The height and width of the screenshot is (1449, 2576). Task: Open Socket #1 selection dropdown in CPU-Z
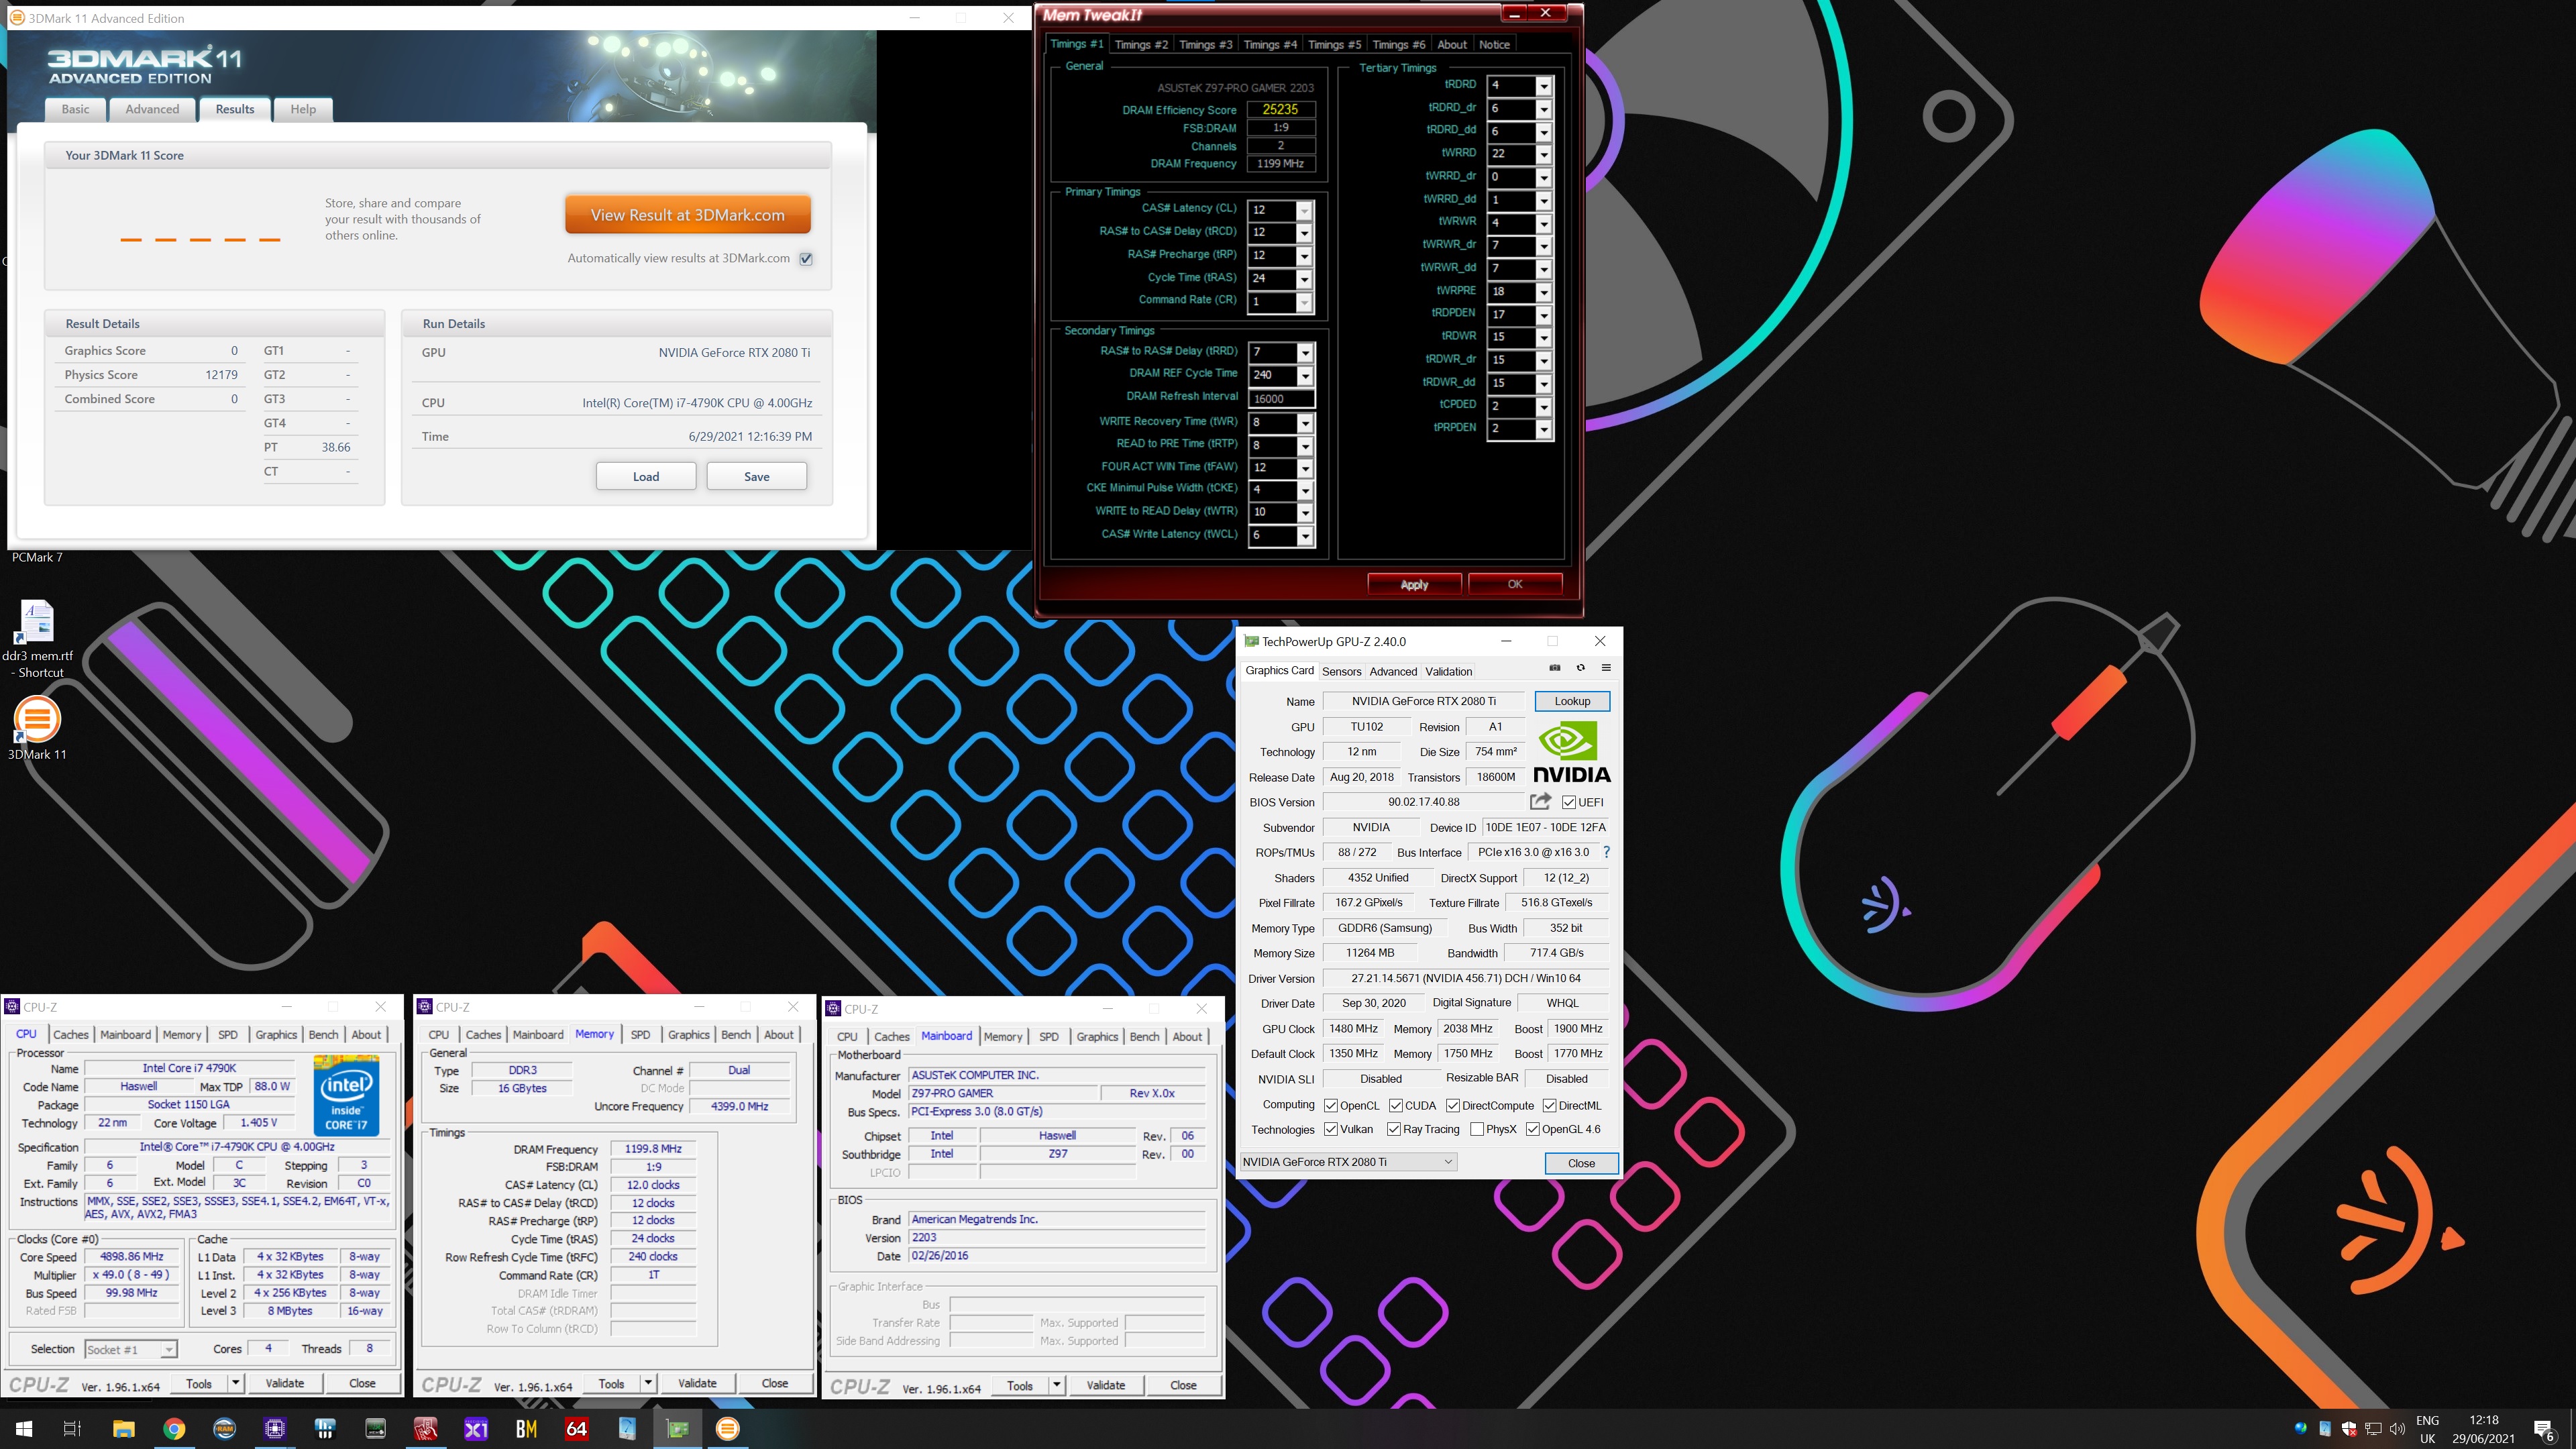click(x=131, y=1349)
